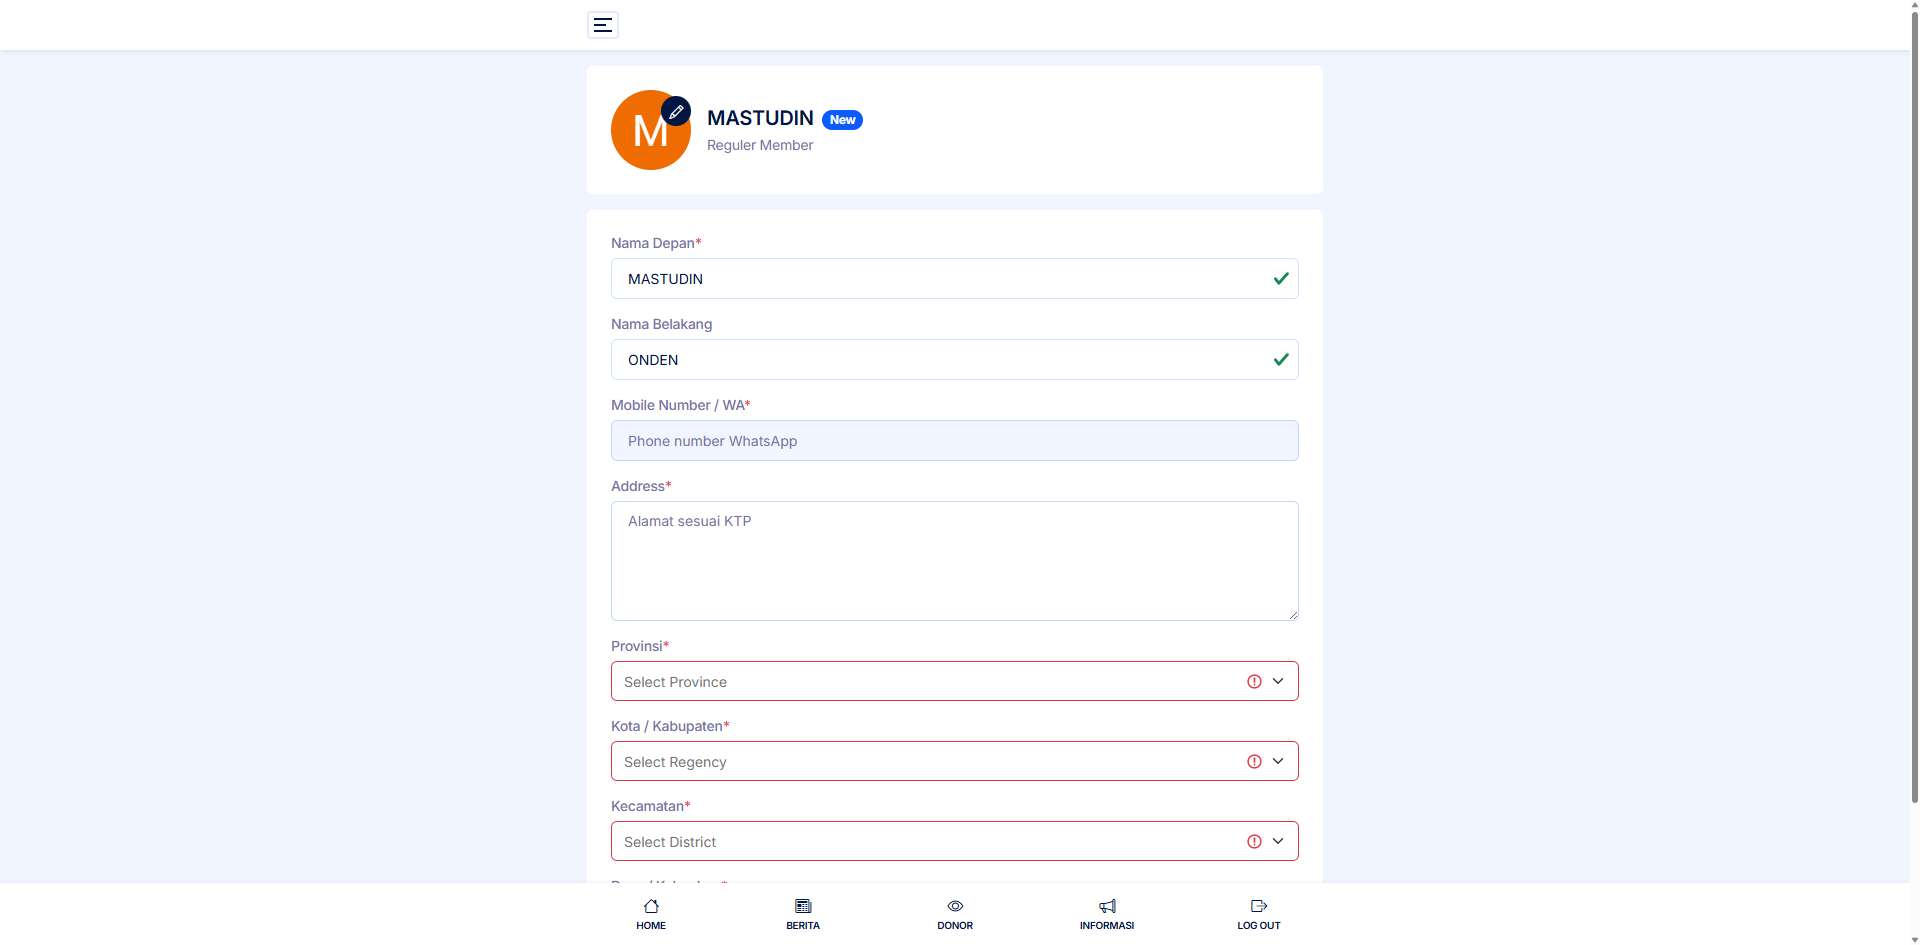Click the Donor eye icon

(955, 906)
